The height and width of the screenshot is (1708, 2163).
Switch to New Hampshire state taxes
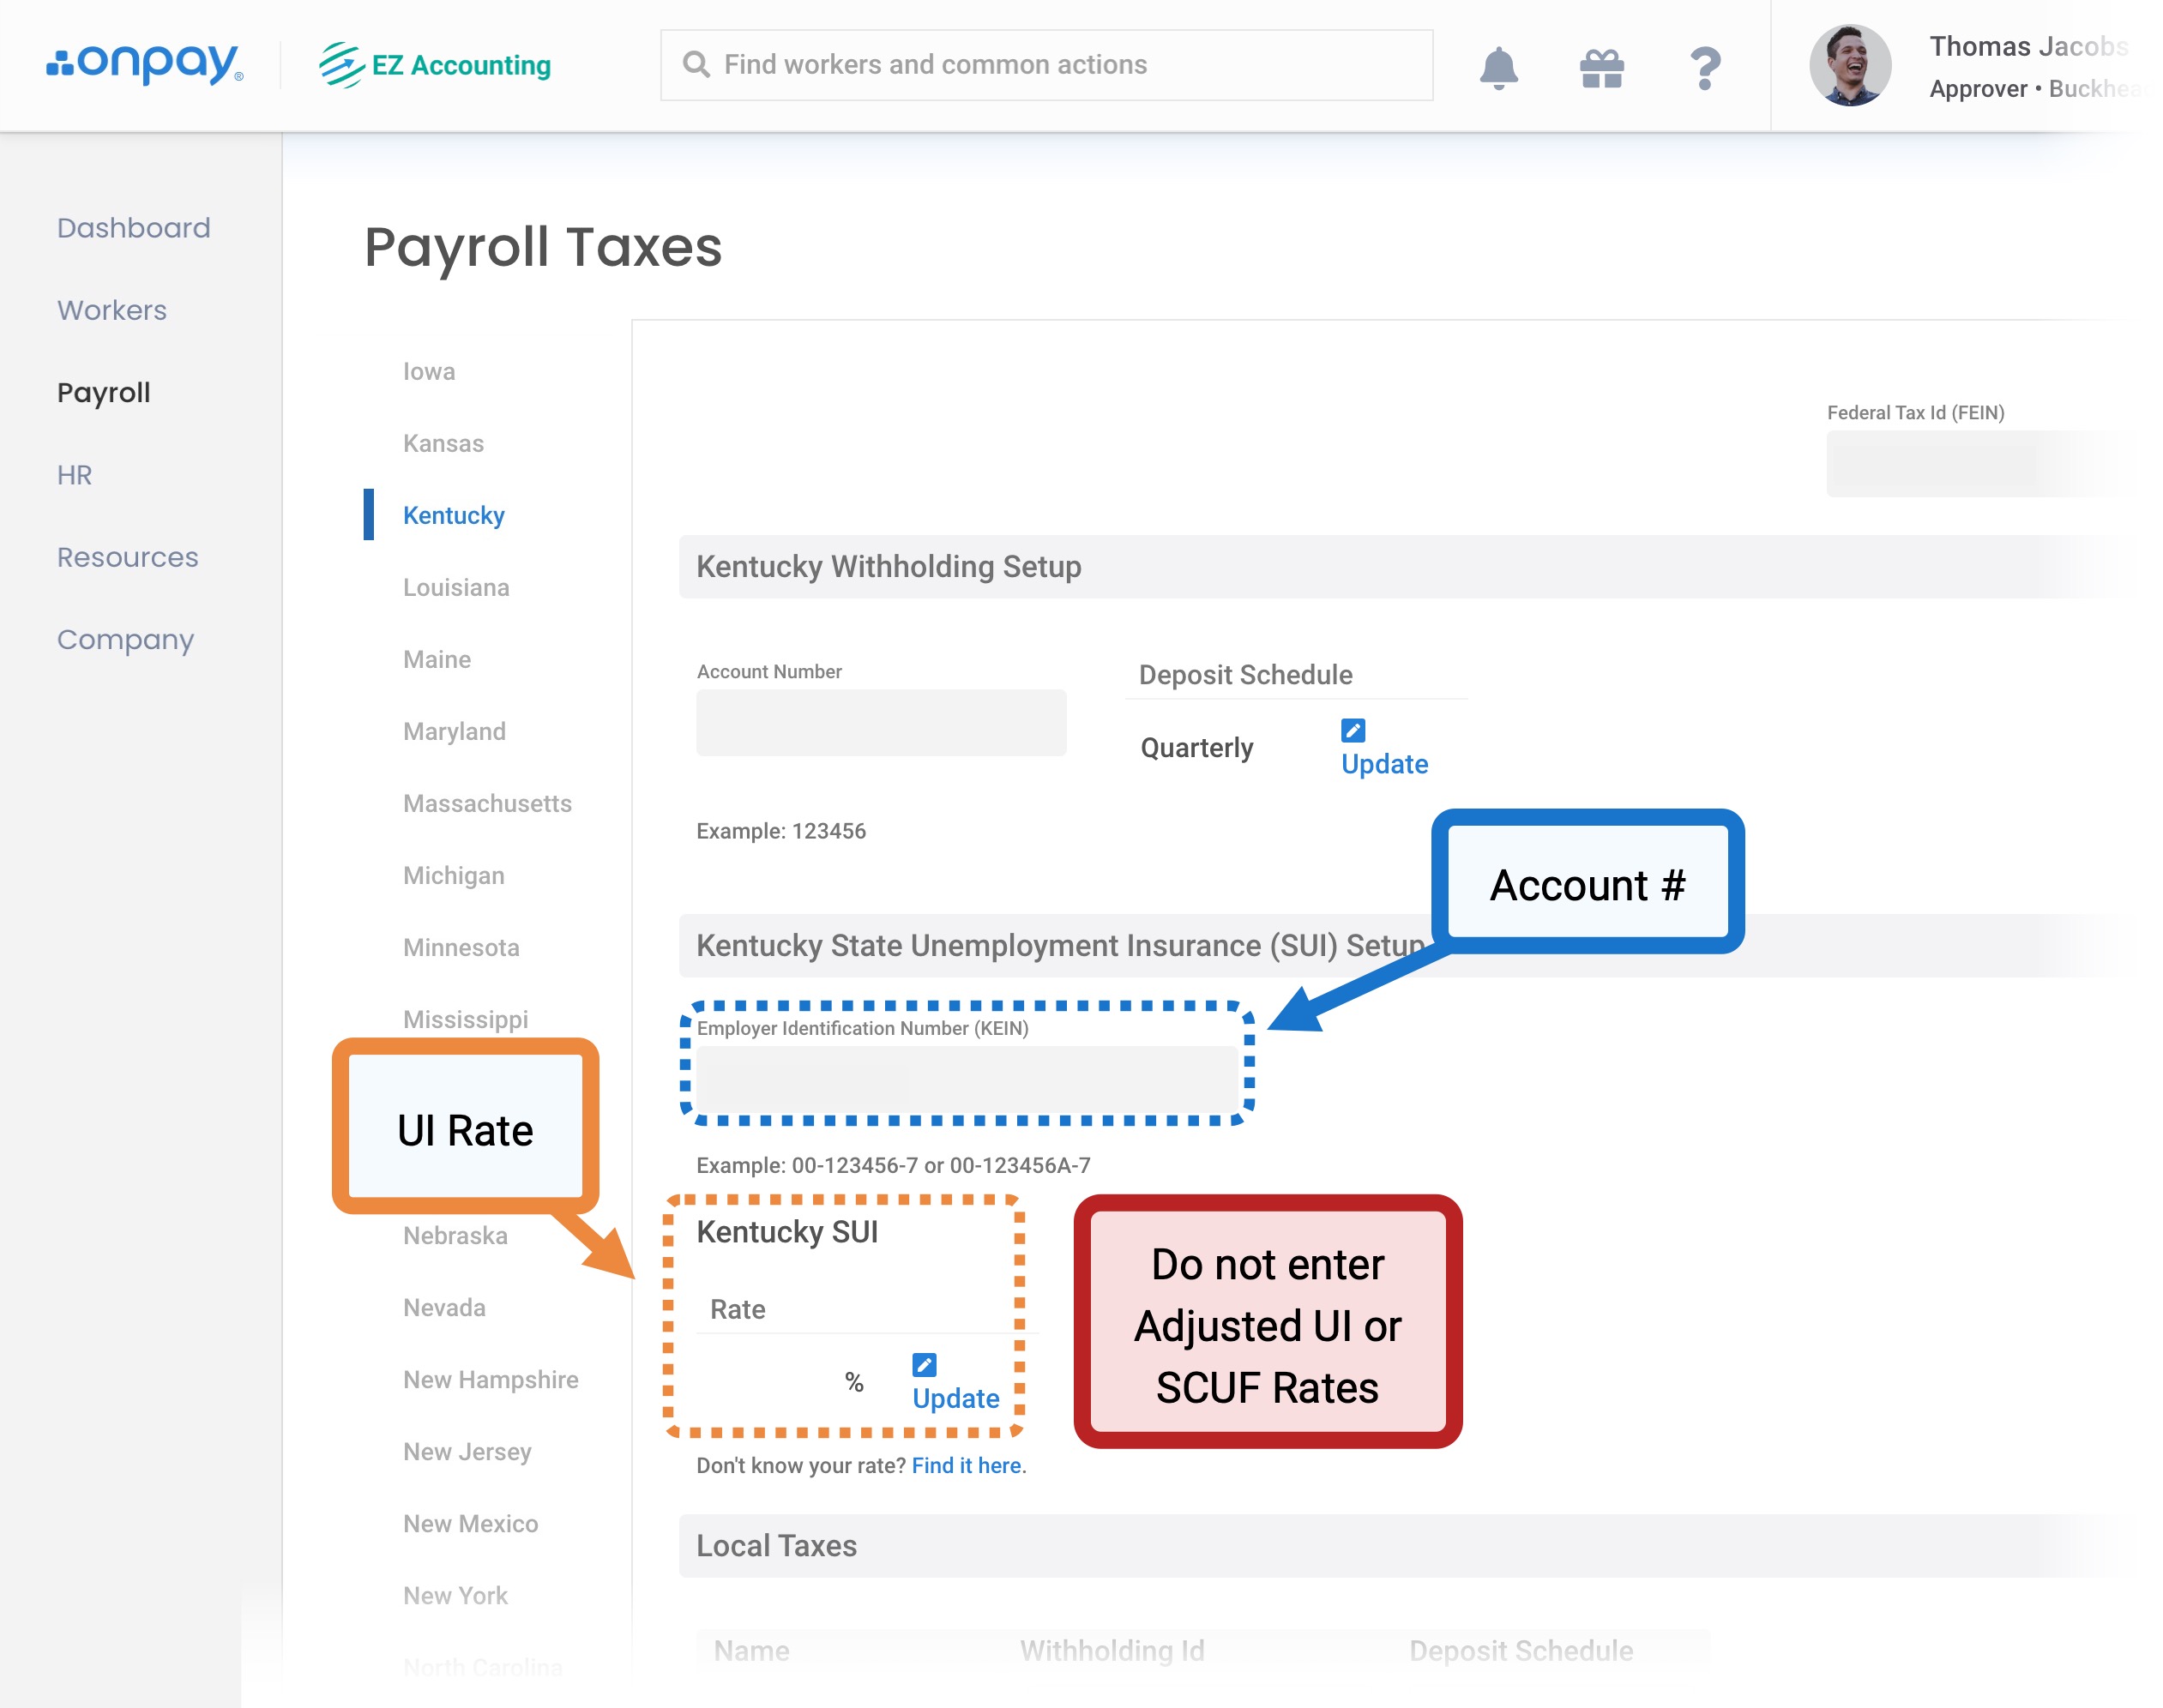[490, 1379]
